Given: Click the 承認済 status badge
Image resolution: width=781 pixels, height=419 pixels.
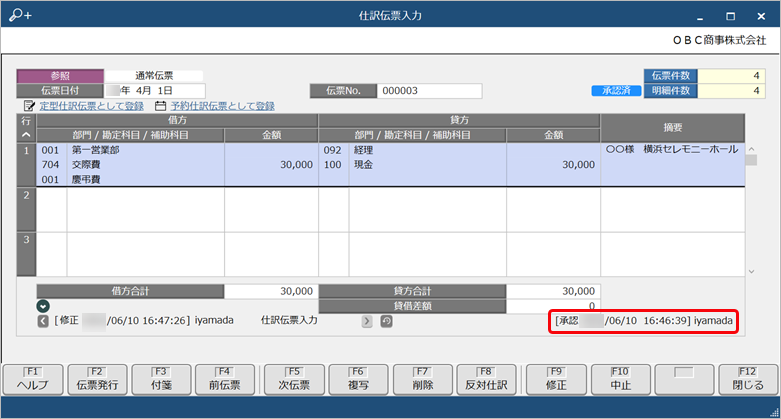Looking at the screenshot, I should click(x=616, y=91).
